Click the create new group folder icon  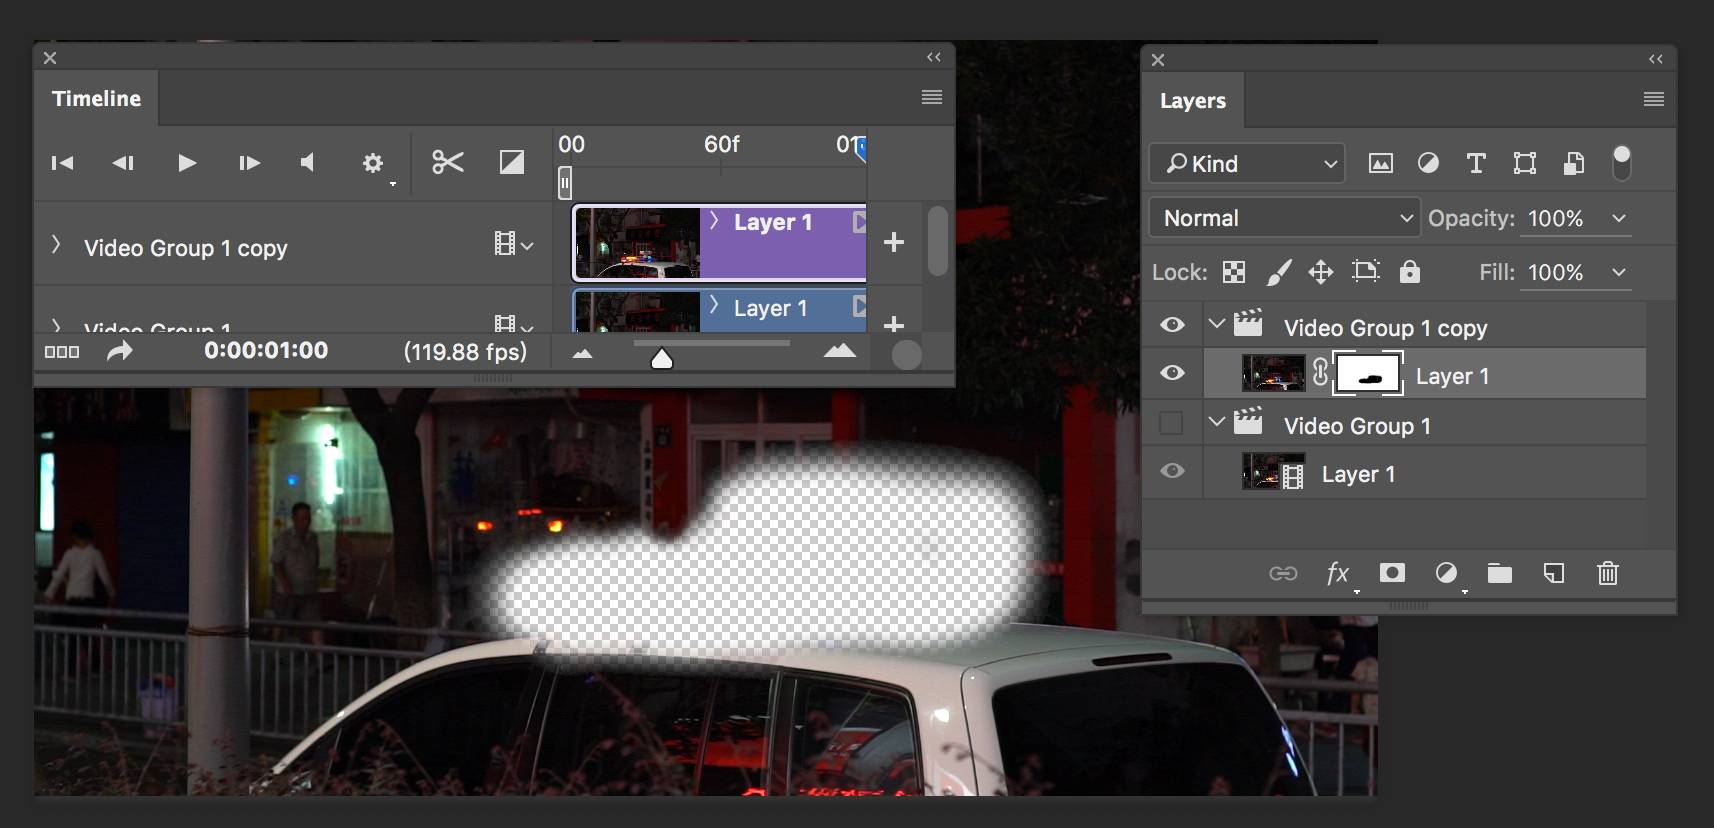[x=1499, y=573]
